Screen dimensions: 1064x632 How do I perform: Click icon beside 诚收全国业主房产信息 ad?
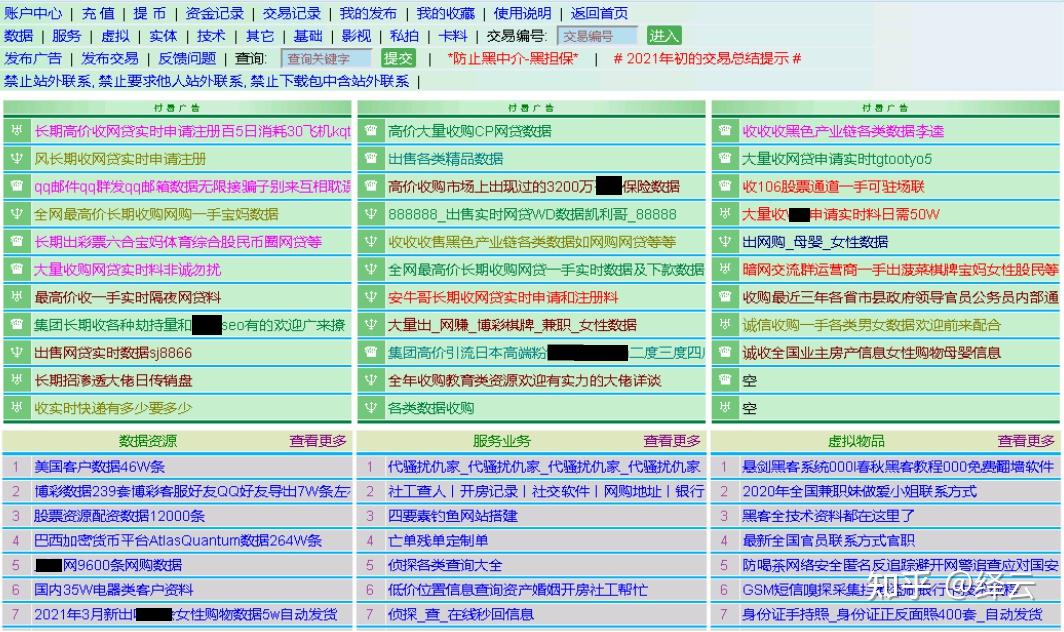(725, 352)
